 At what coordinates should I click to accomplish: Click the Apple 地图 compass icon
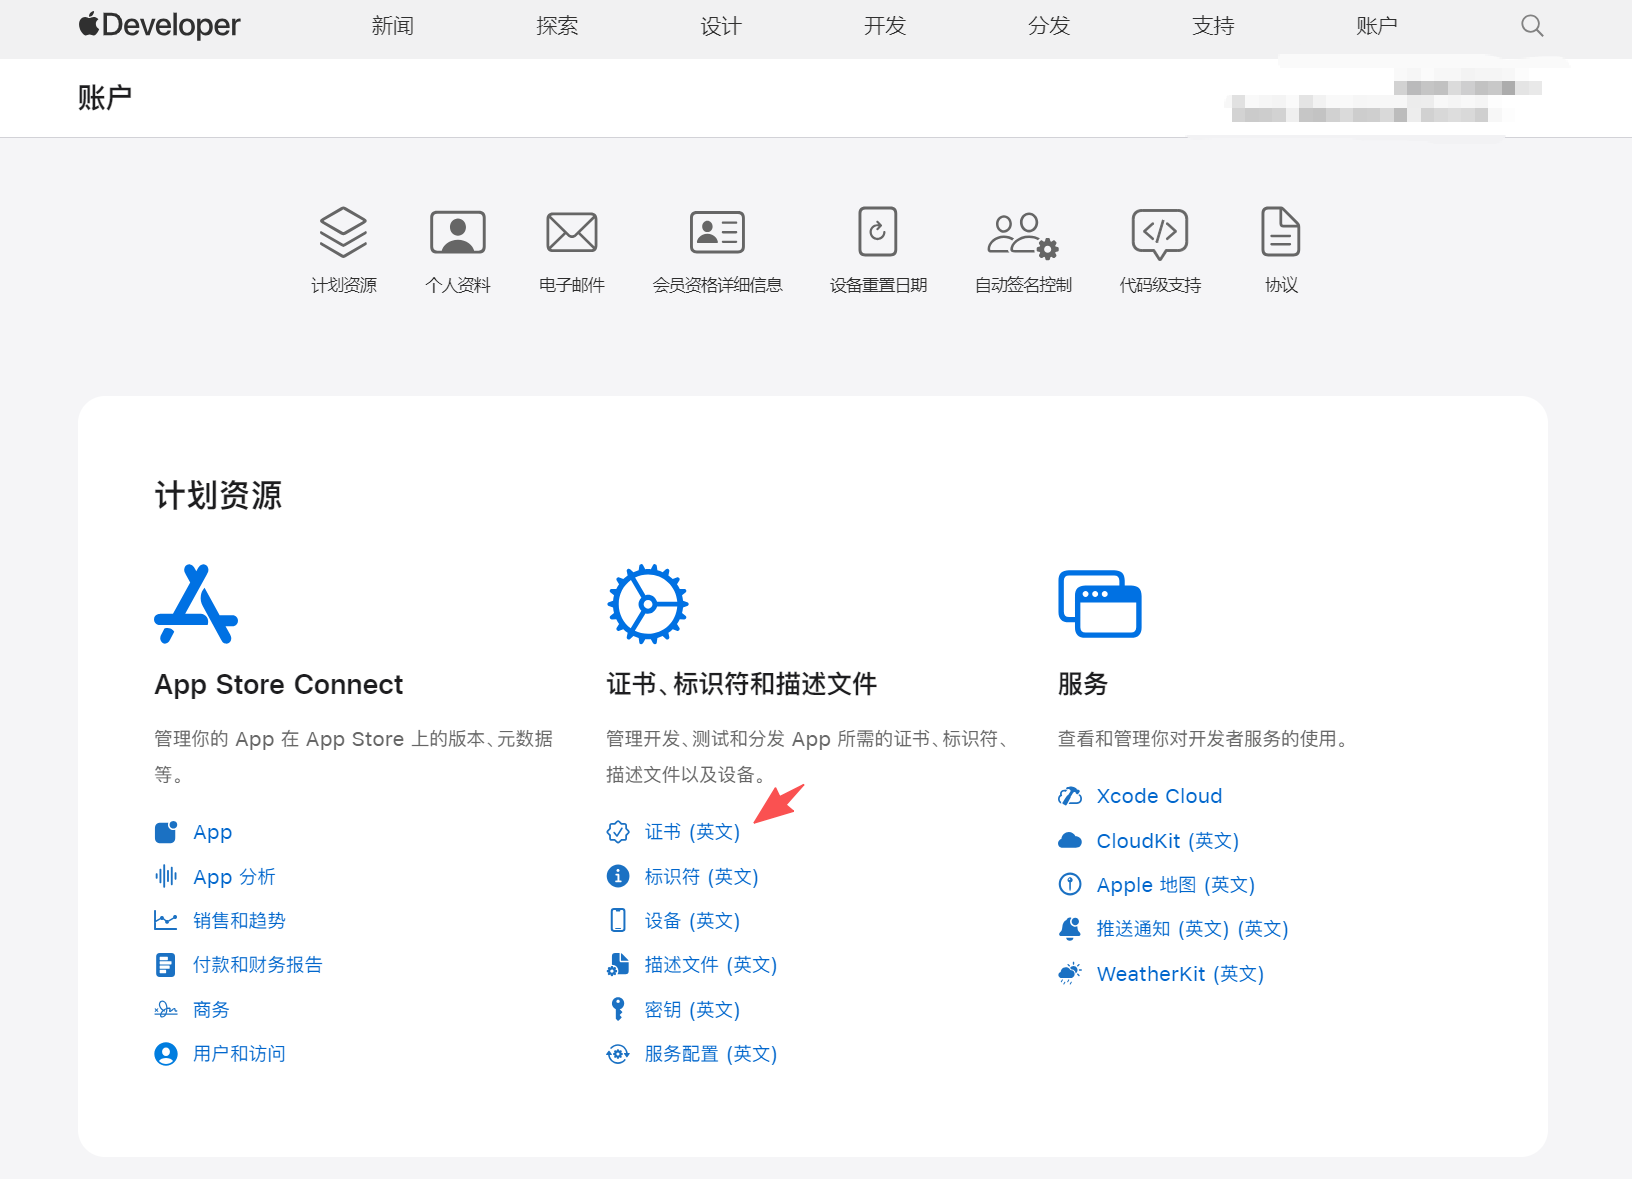click(x=1070, y=884)
